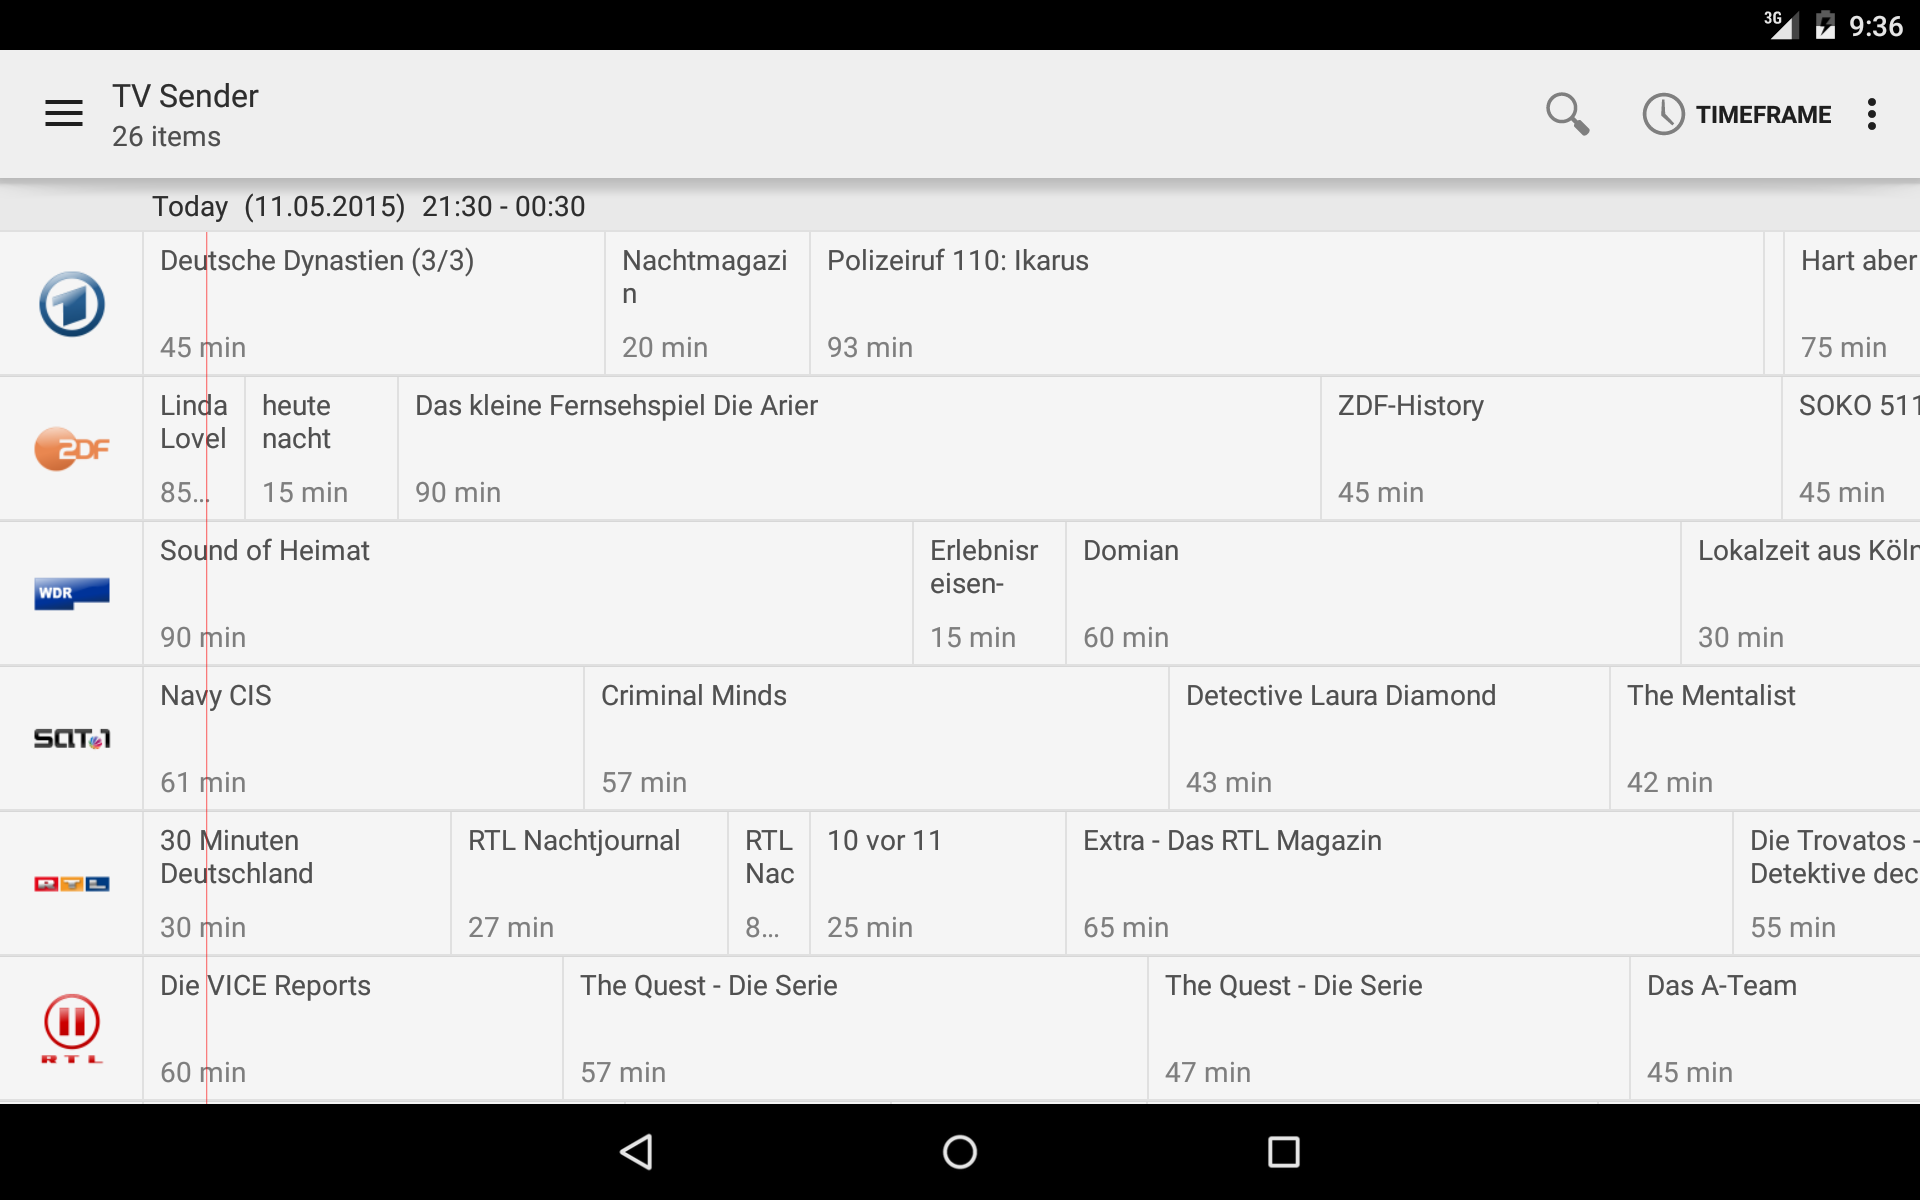Open Die VICE Reports program
Viewport: 1920px width, 1200px height.
[353, 1029]
